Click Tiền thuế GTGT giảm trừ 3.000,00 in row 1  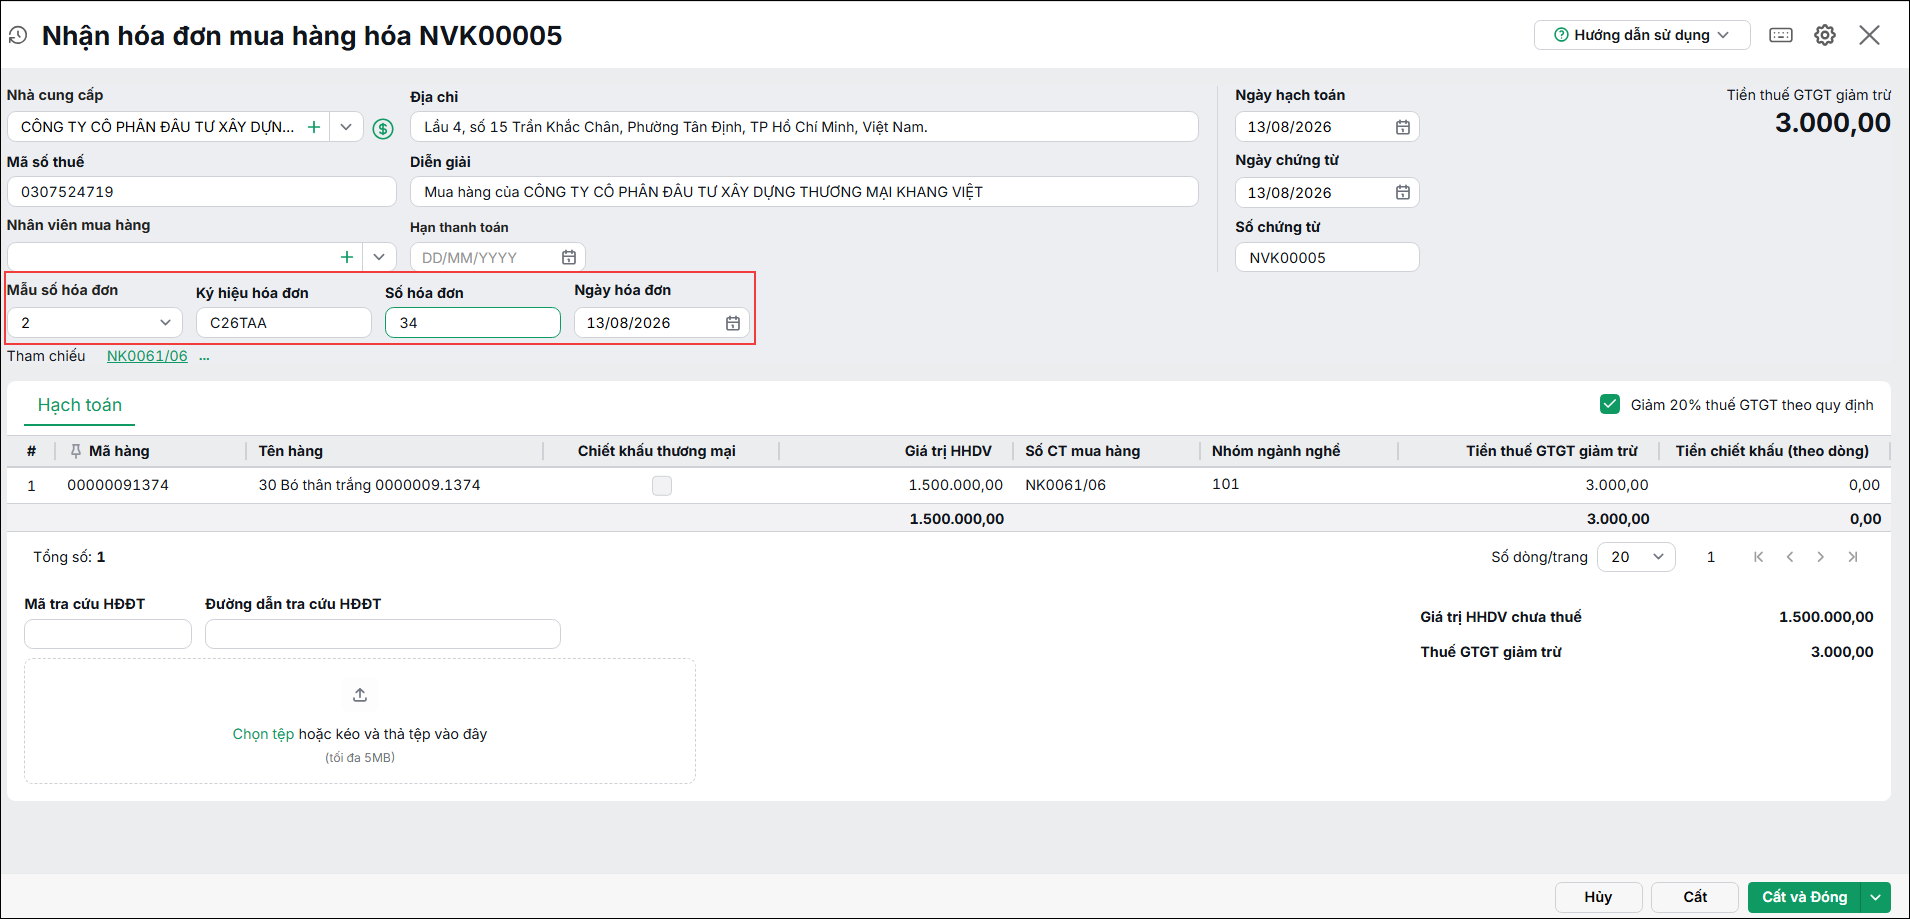pos(1617,485)
